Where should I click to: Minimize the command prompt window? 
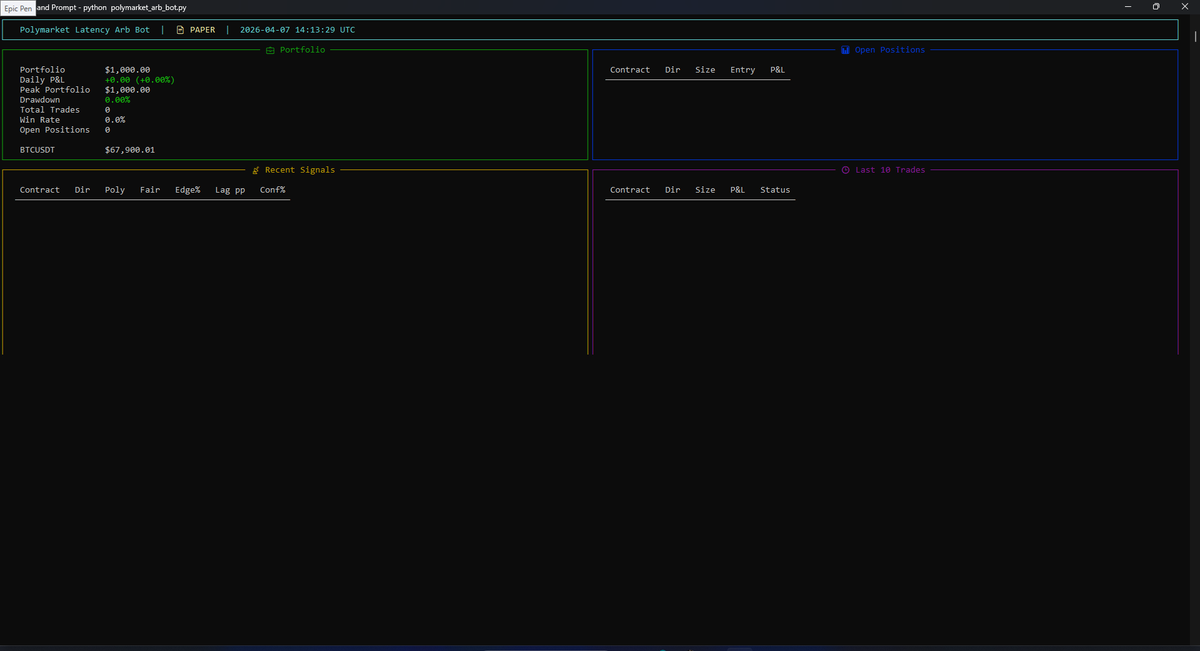coord(1127,7)
